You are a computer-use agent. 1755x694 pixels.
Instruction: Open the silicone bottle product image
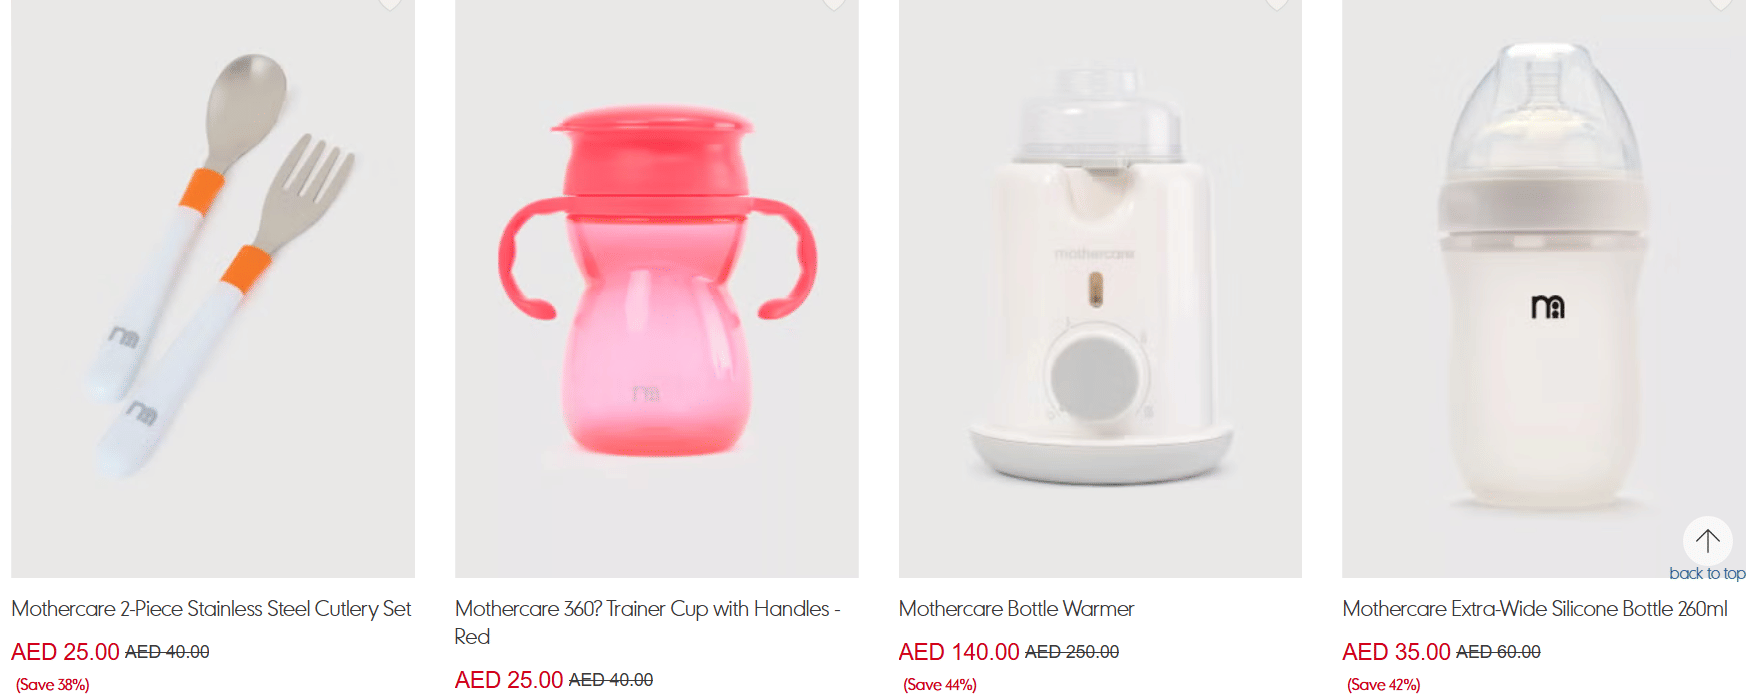[x=1543, y=288]
